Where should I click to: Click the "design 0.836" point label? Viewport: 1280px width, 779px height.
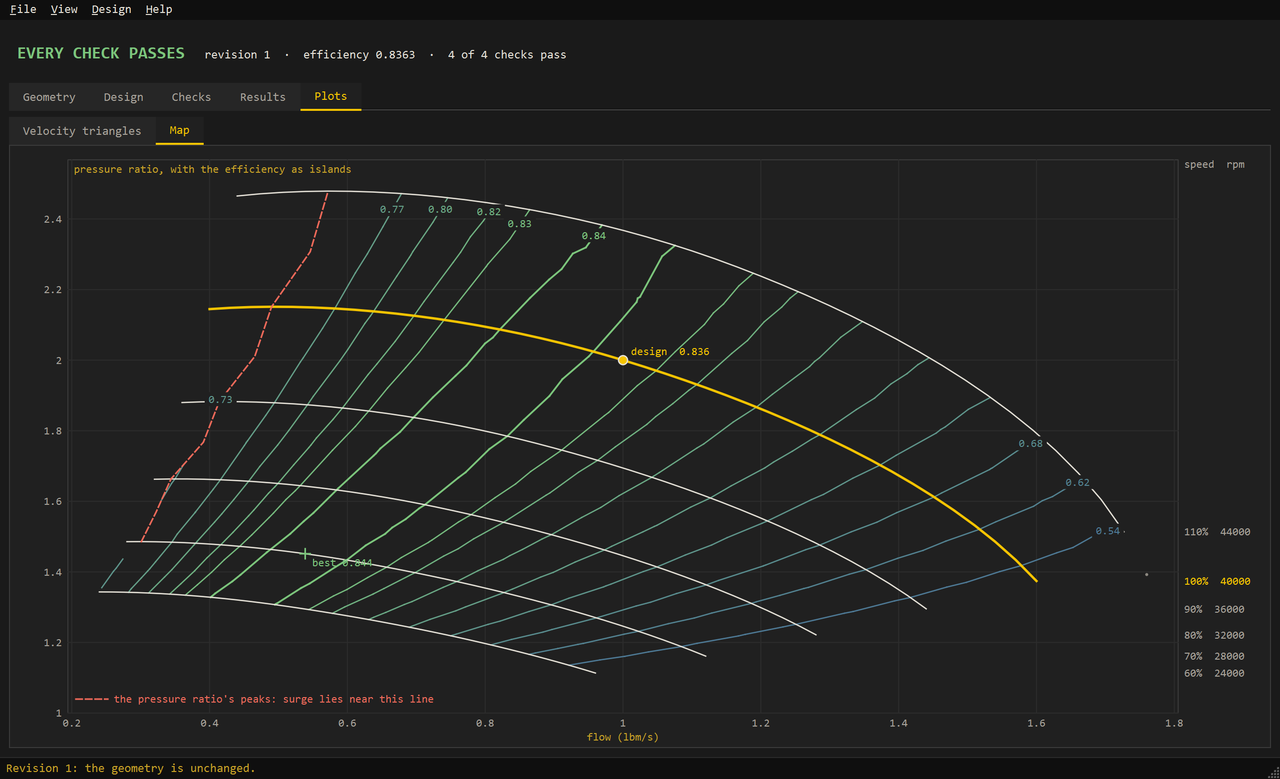(670, 352)
